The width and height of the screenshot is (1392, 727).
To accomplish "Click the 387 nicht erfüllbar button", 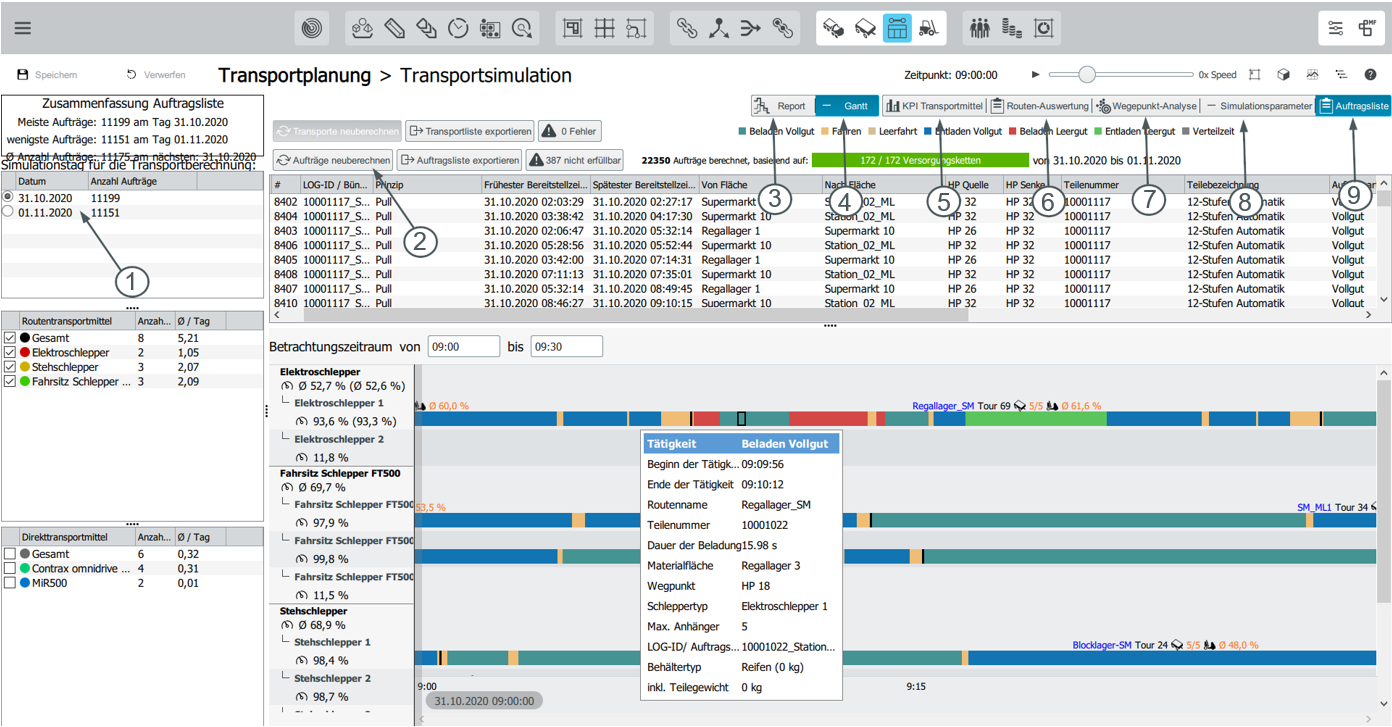I will 575,160.
